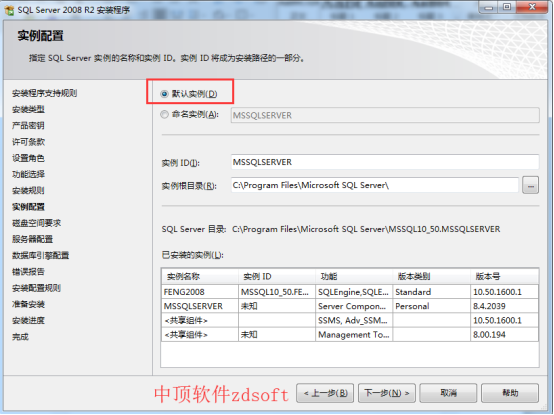Select the FENG2008 instance row
The width and height of the screenshot is (554, 415).
pyautogui.click(x=350, y=292)
